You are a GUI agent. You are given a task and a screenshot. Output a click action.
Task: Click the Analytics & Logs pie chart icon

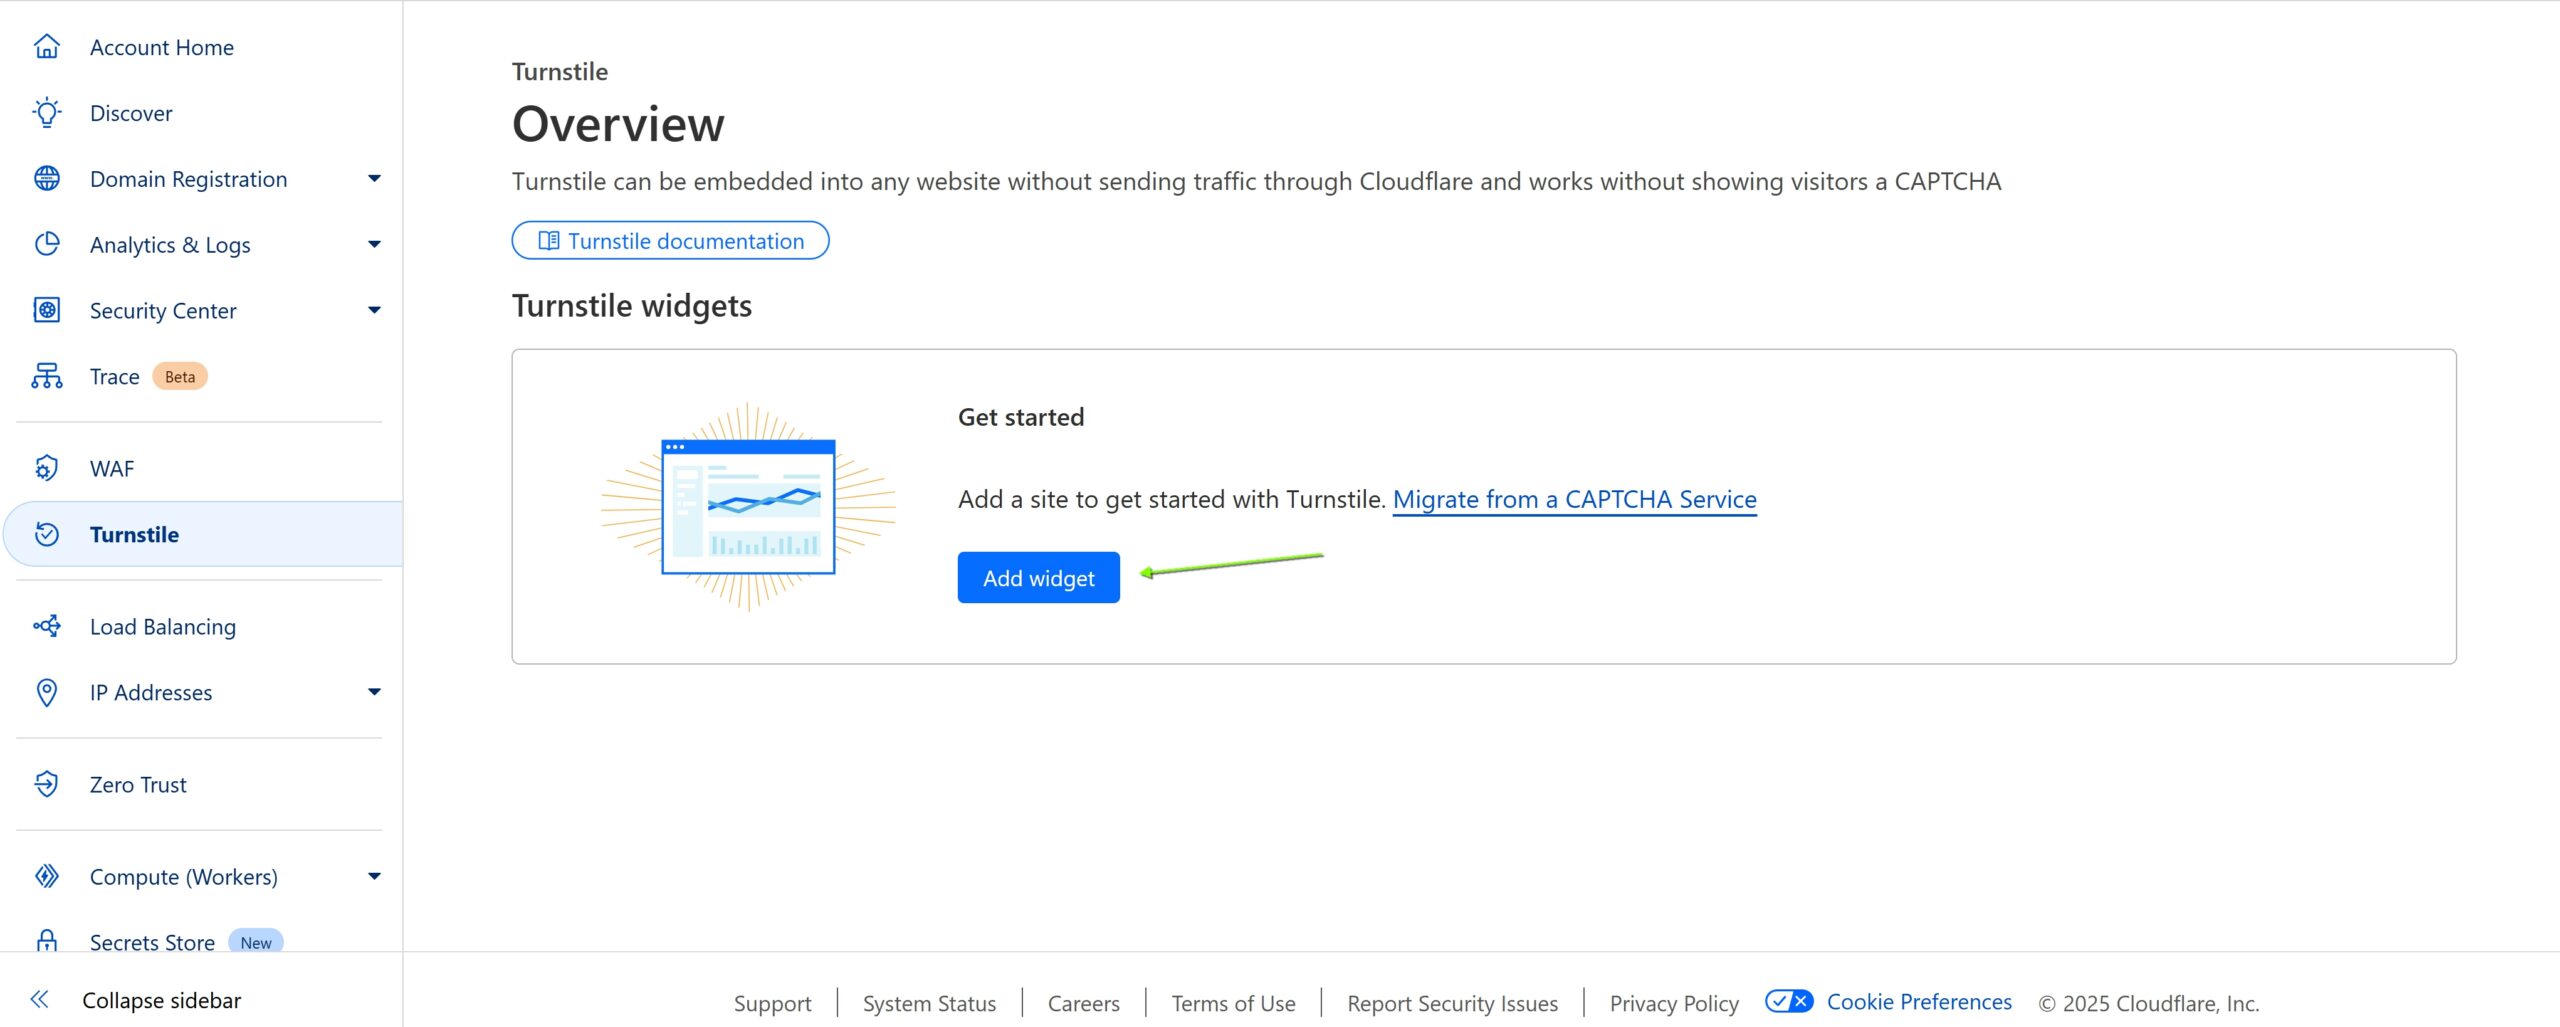point(47,245)
